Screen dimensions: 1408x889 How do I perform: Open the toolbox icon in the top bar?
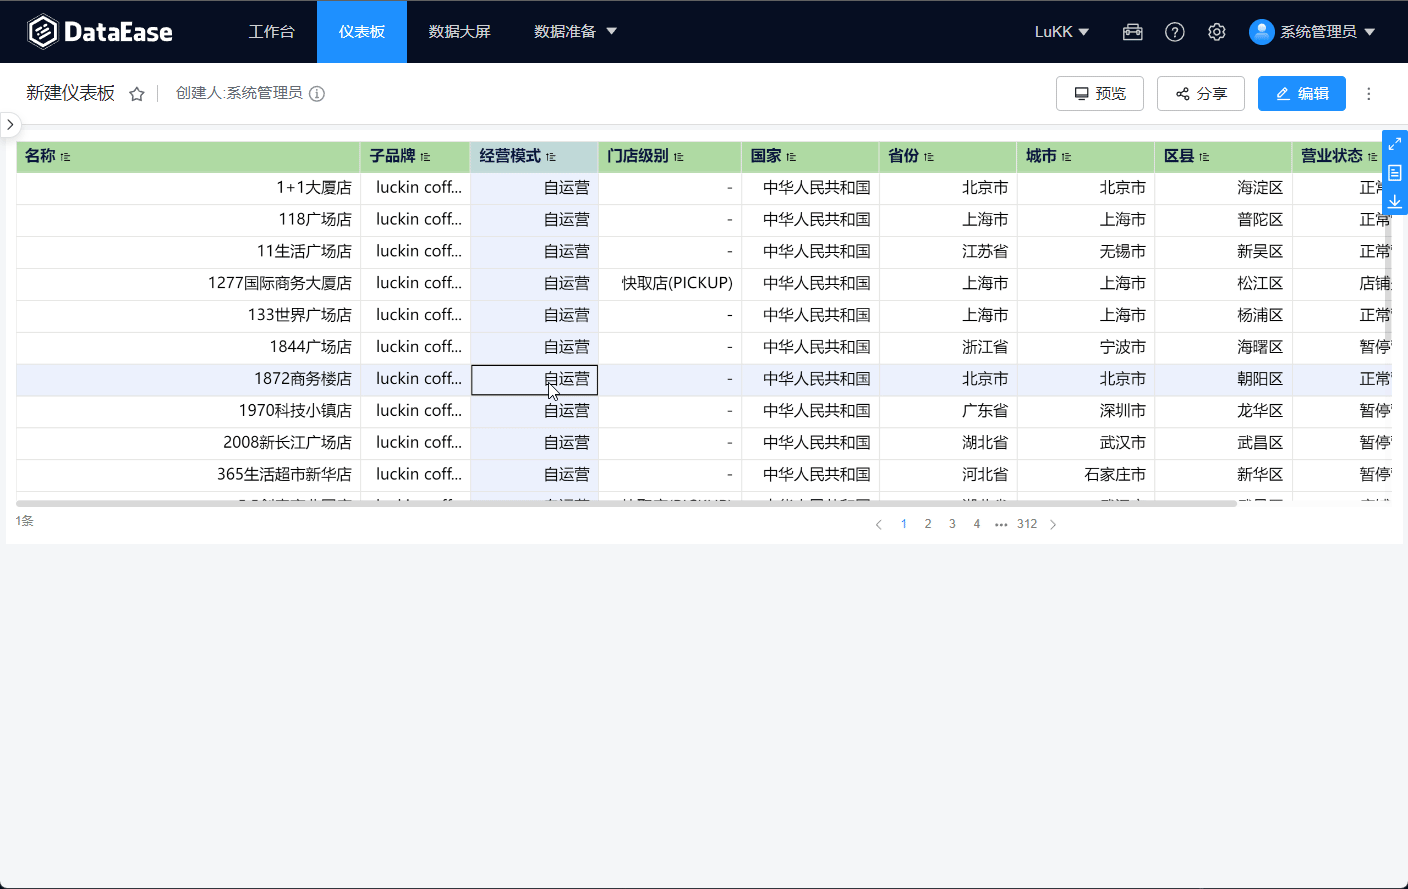(x=1132, y=31)
